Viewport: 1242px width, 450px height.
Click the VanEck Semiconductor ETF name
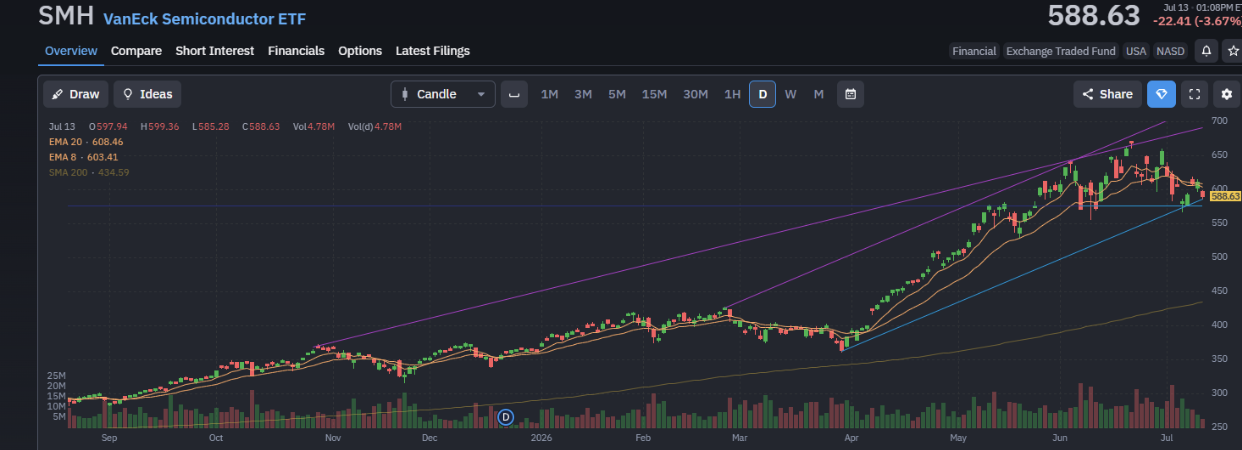[x=205, y=19]
